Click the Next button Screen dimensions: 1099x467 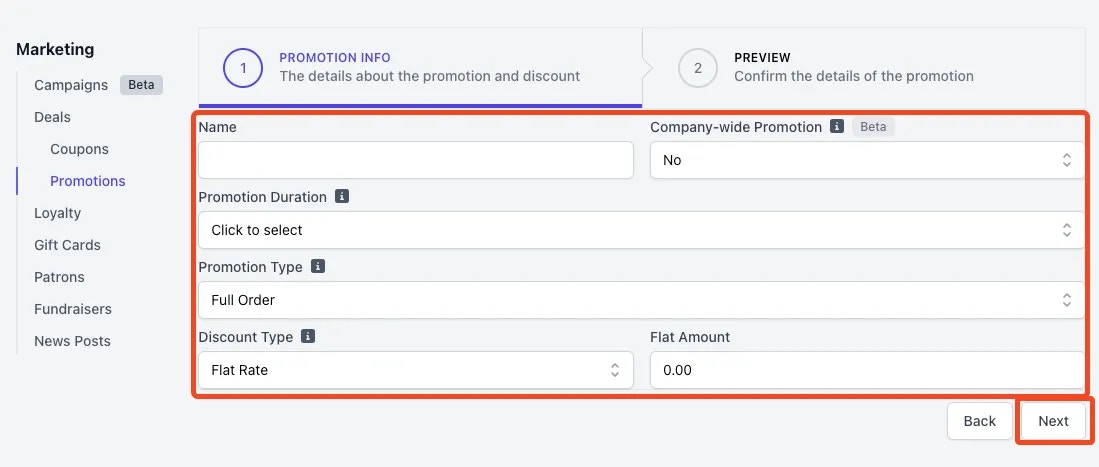click(x=1053, y=421)
